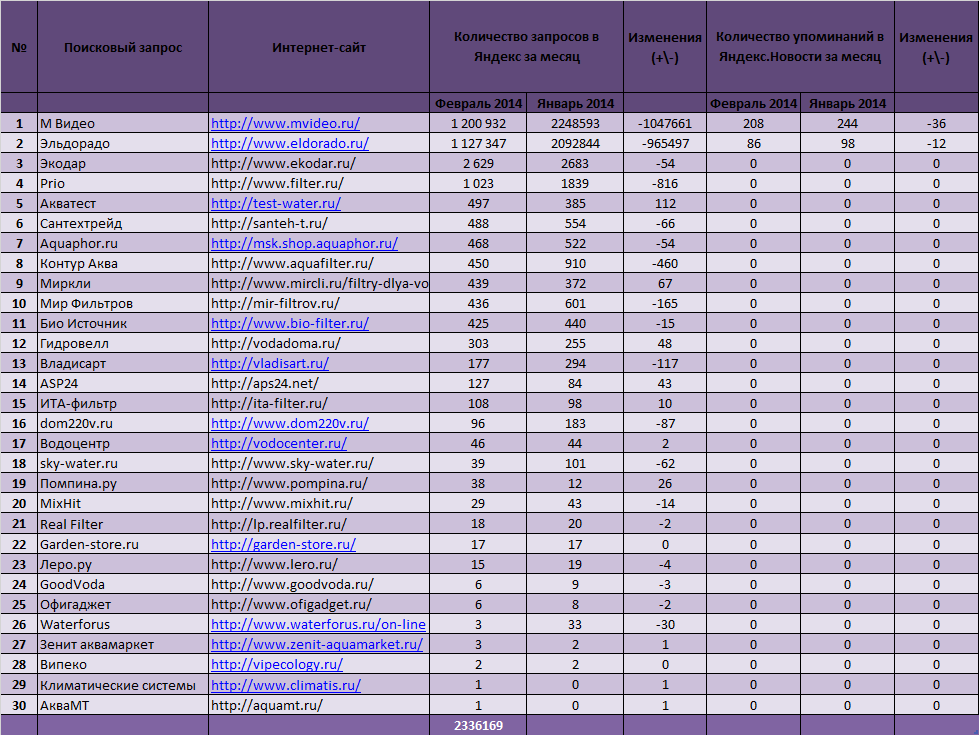
Task: Click the value 1 200 932 cell
Action: [478, 124]
